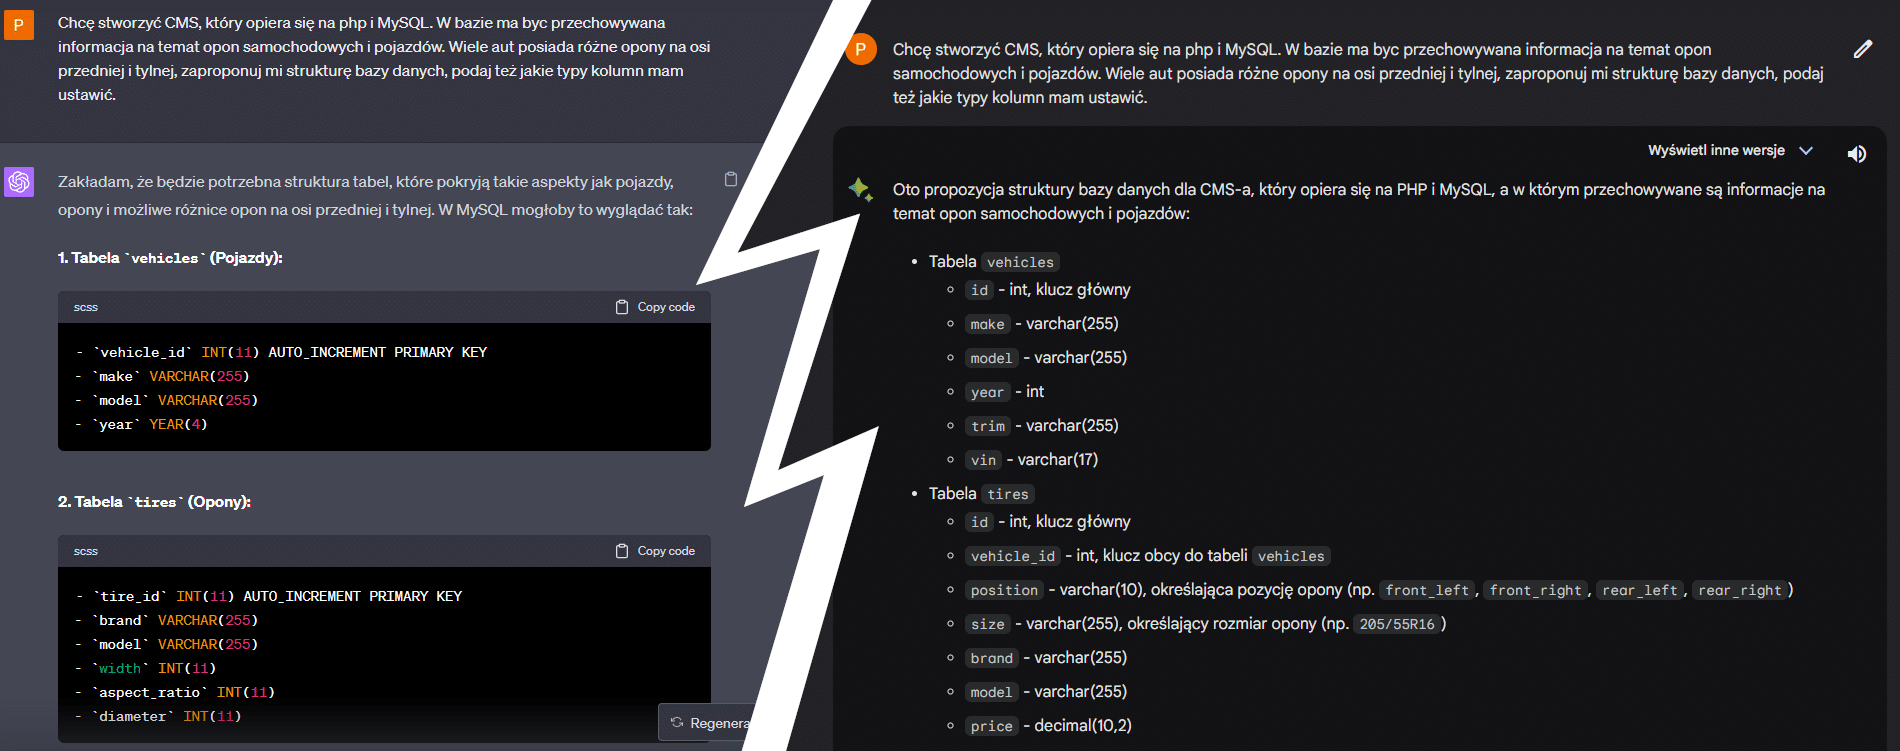
Task: Click the chevron beside 'Wyświetl inne wersje'
Action: click(x=1806, y=151)
